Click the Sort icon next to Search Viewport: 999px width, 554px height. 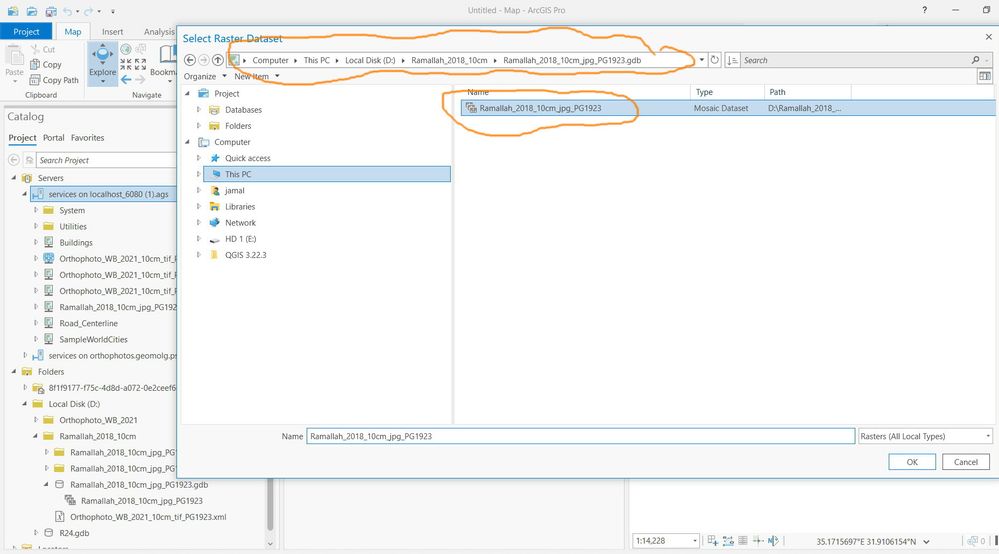733,60
